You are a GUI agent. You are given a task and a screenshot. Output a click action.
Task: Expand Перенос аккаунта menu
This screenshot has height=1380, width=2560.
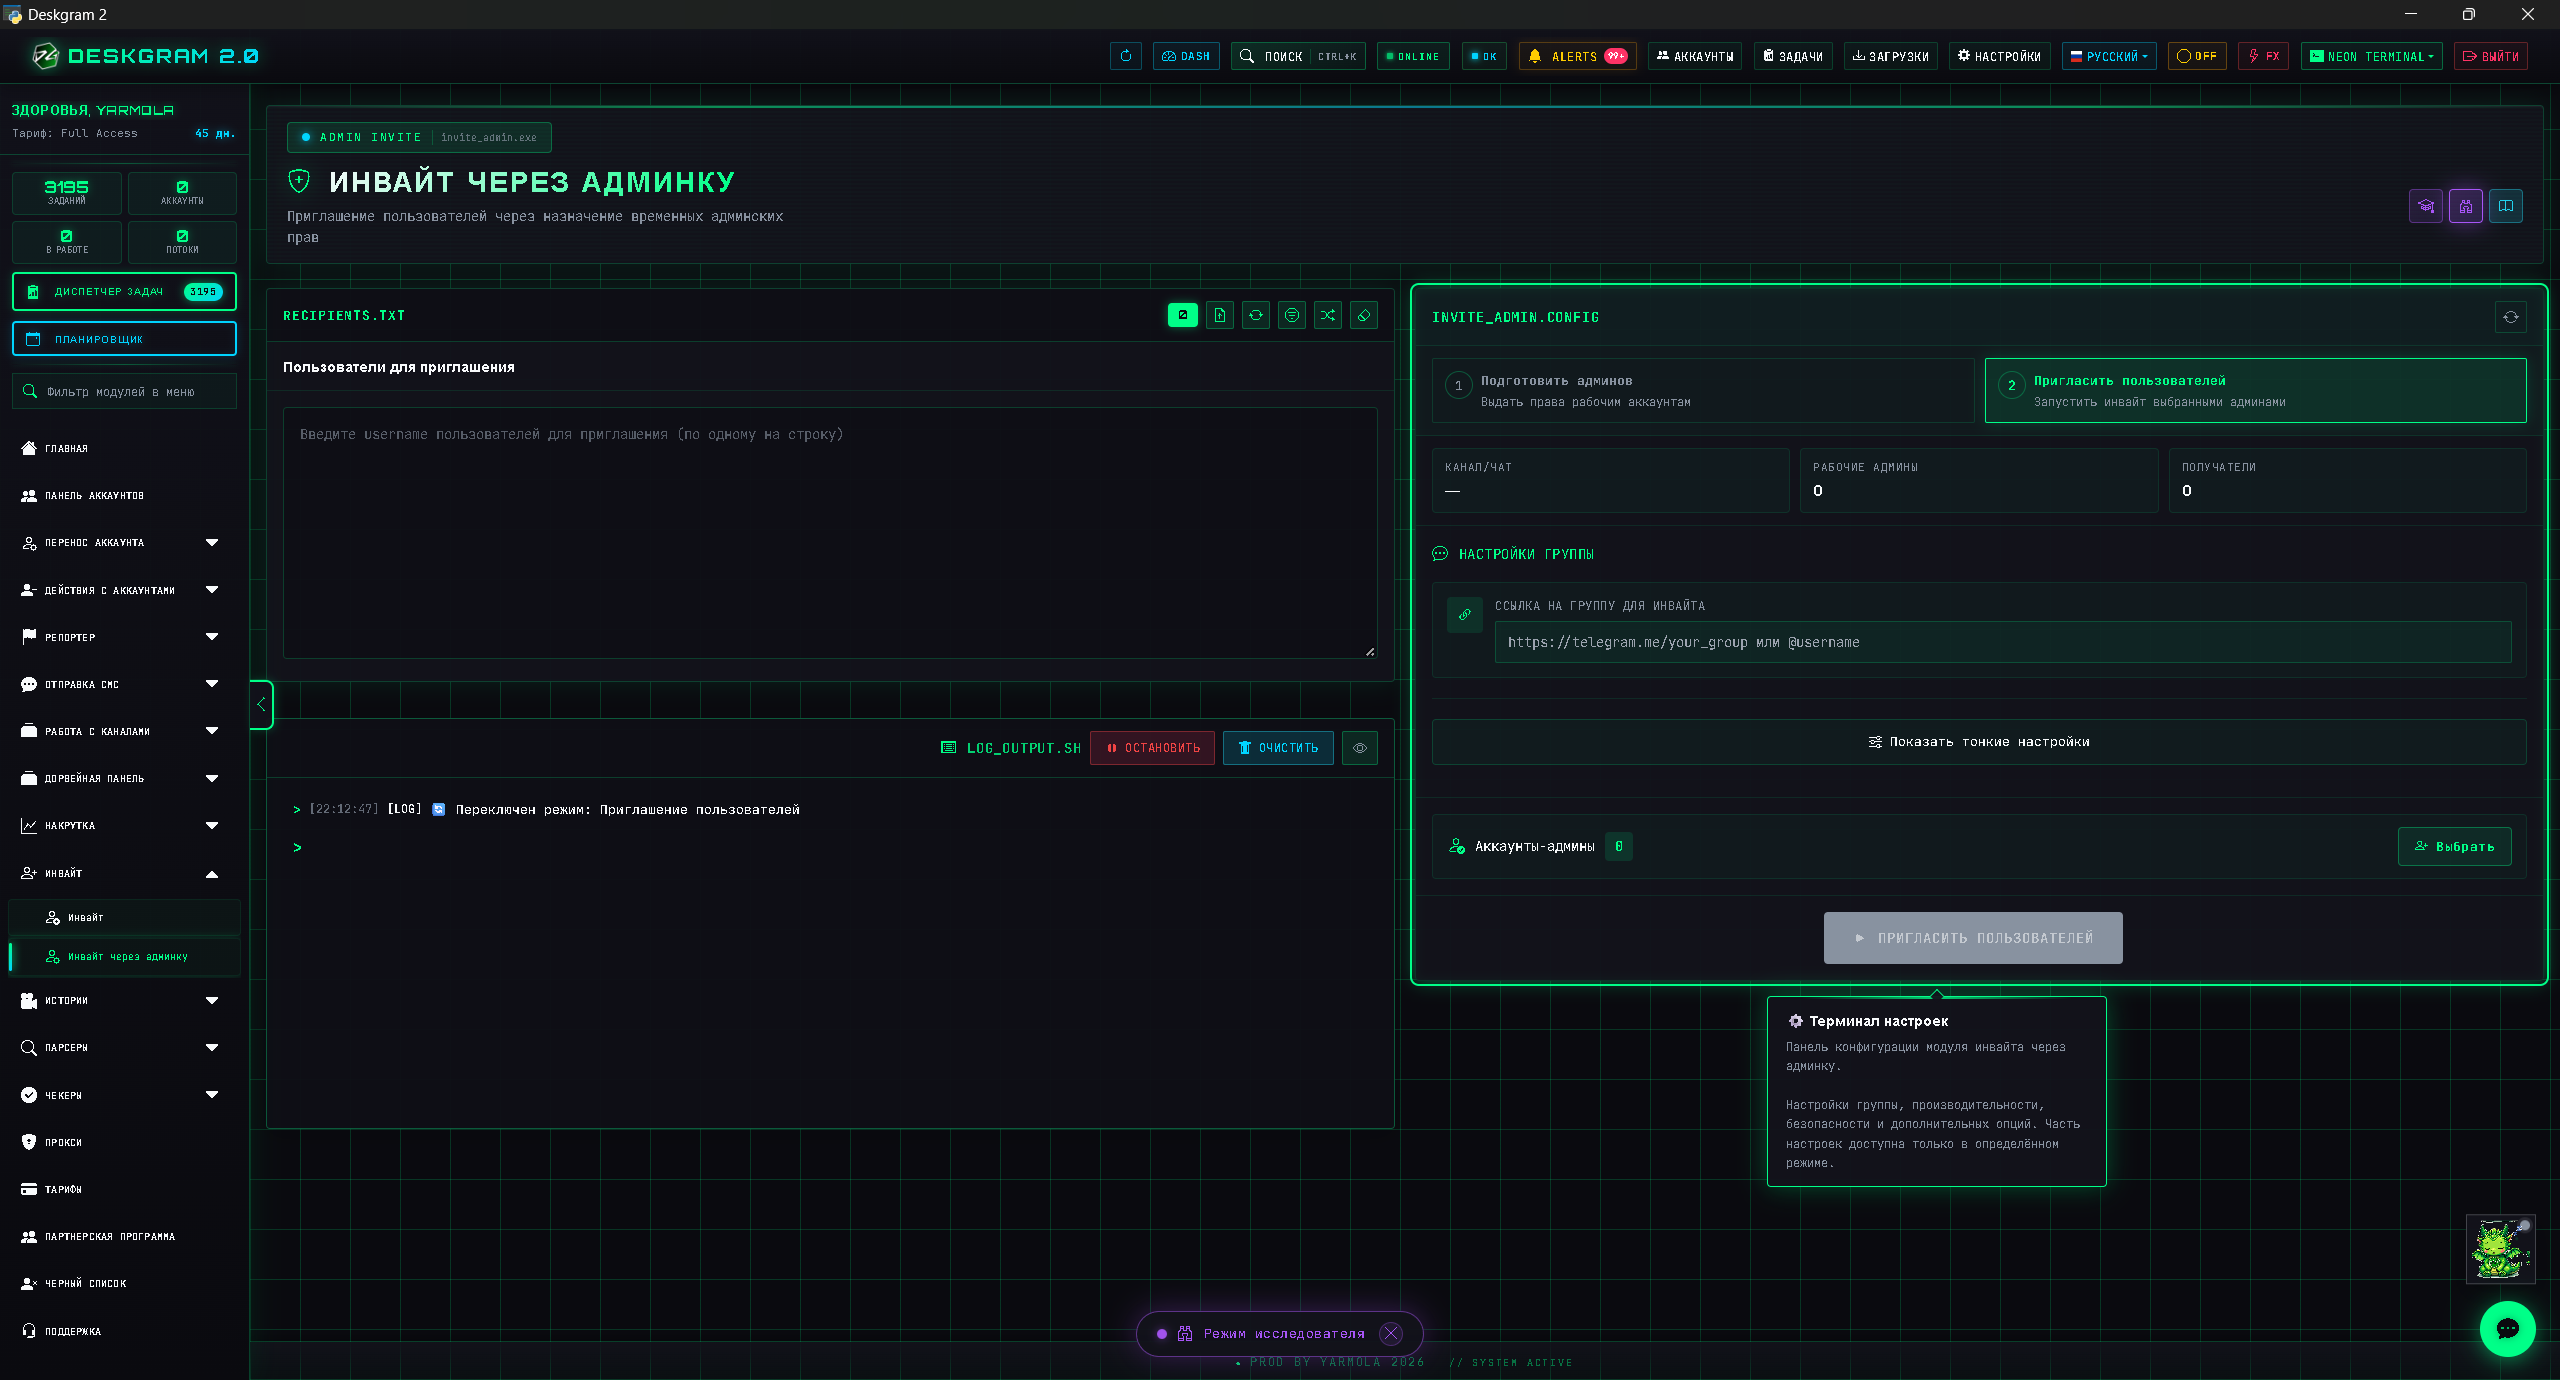tap(125, 542)
